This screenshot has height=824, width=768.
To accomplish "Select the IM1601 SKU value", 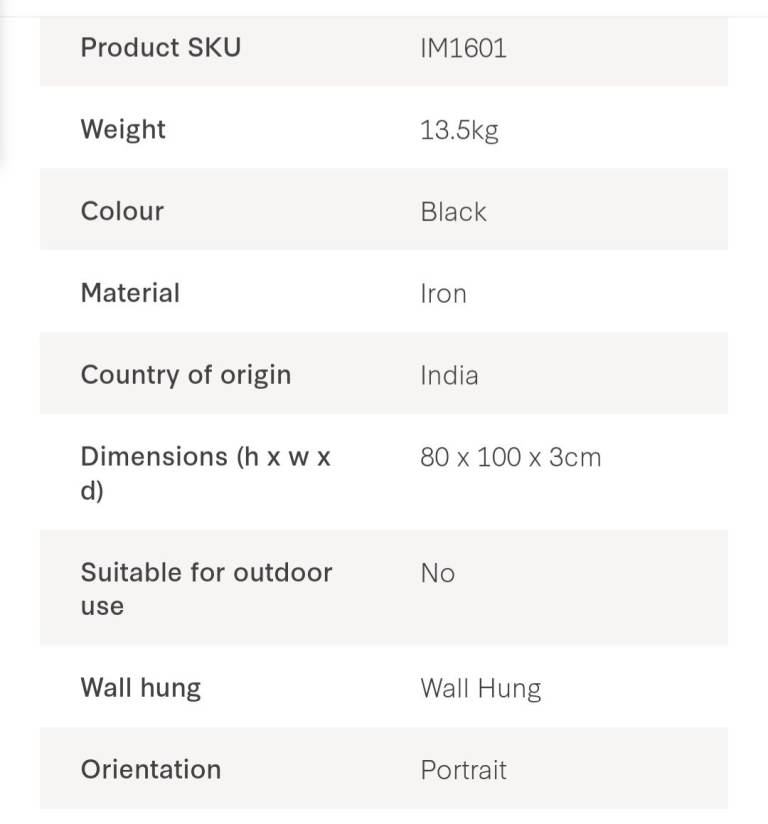I will 463,48.
